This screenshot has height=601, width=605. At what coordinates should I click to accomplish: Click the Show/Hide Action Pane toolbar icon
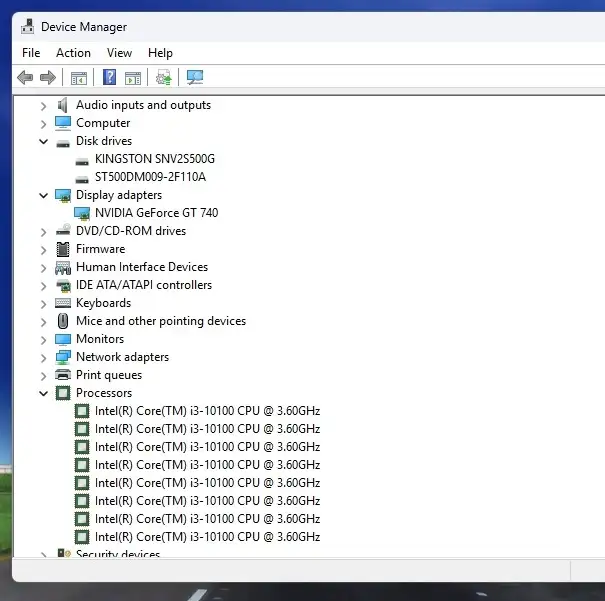click(133, 78)
